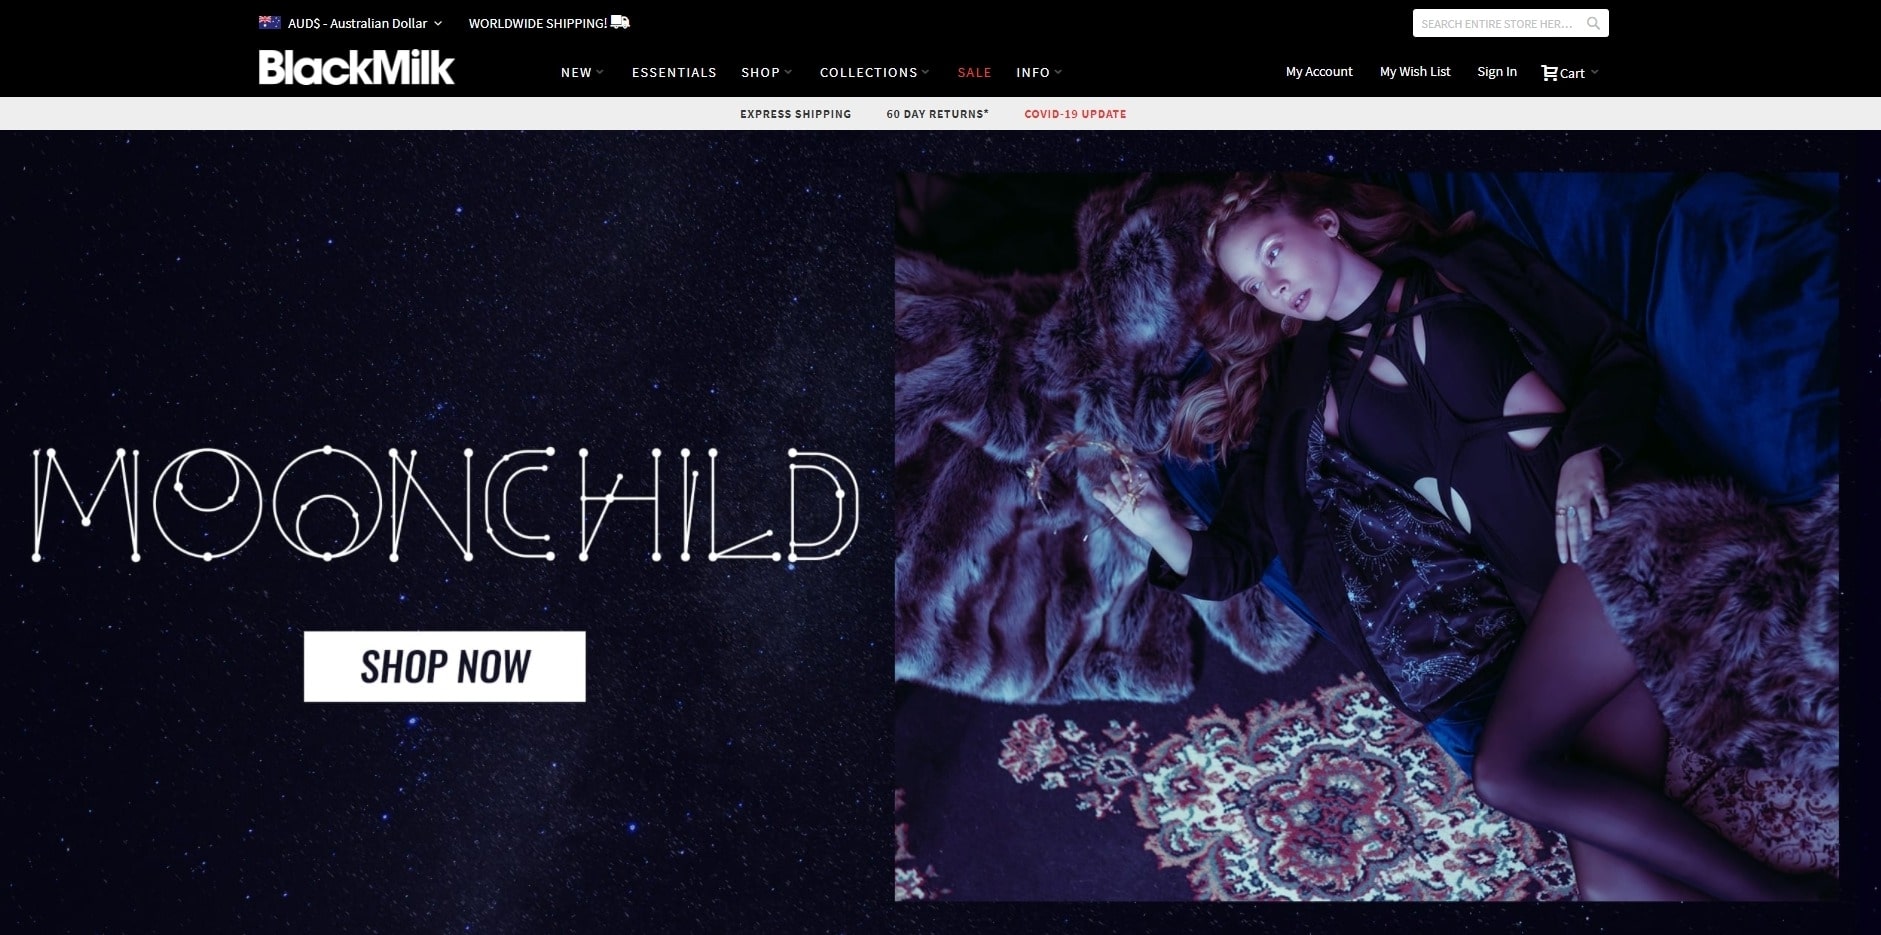Click the Sign In link
This screenshot has width=1881, height=935.
click(1497, 72)
